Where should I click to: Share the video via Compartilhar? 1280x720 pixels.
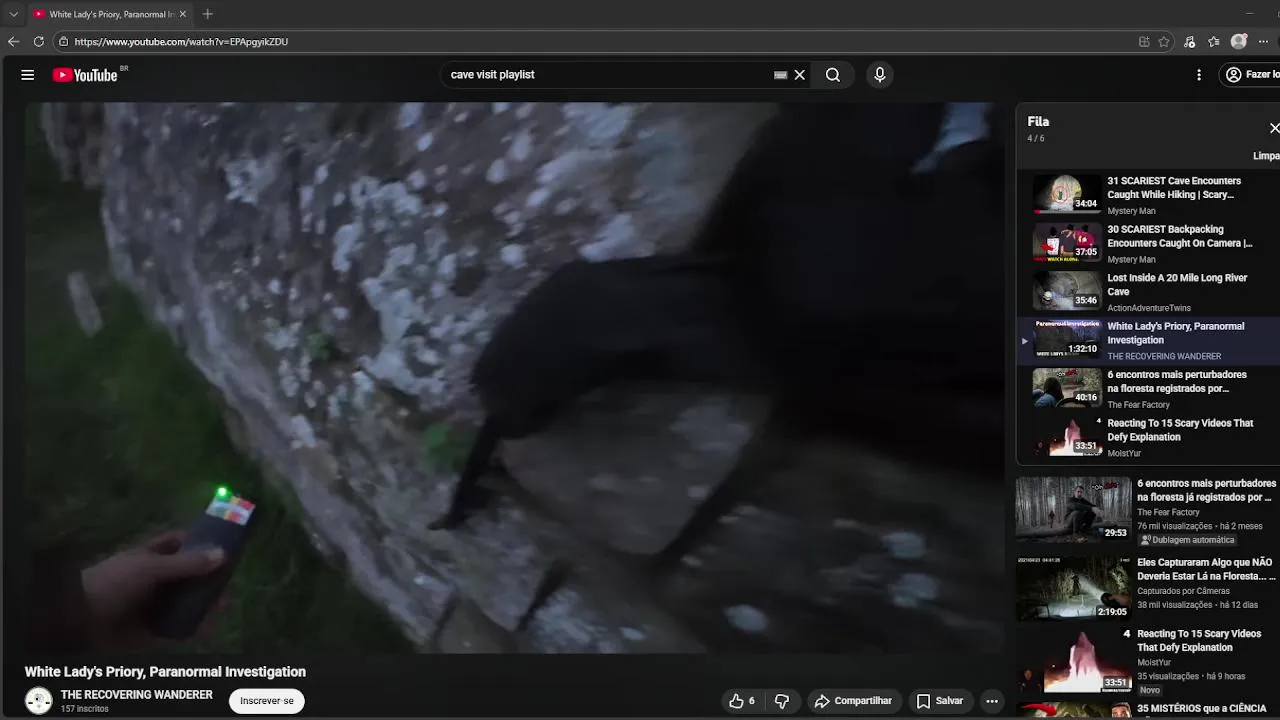[x=853, y=701]
